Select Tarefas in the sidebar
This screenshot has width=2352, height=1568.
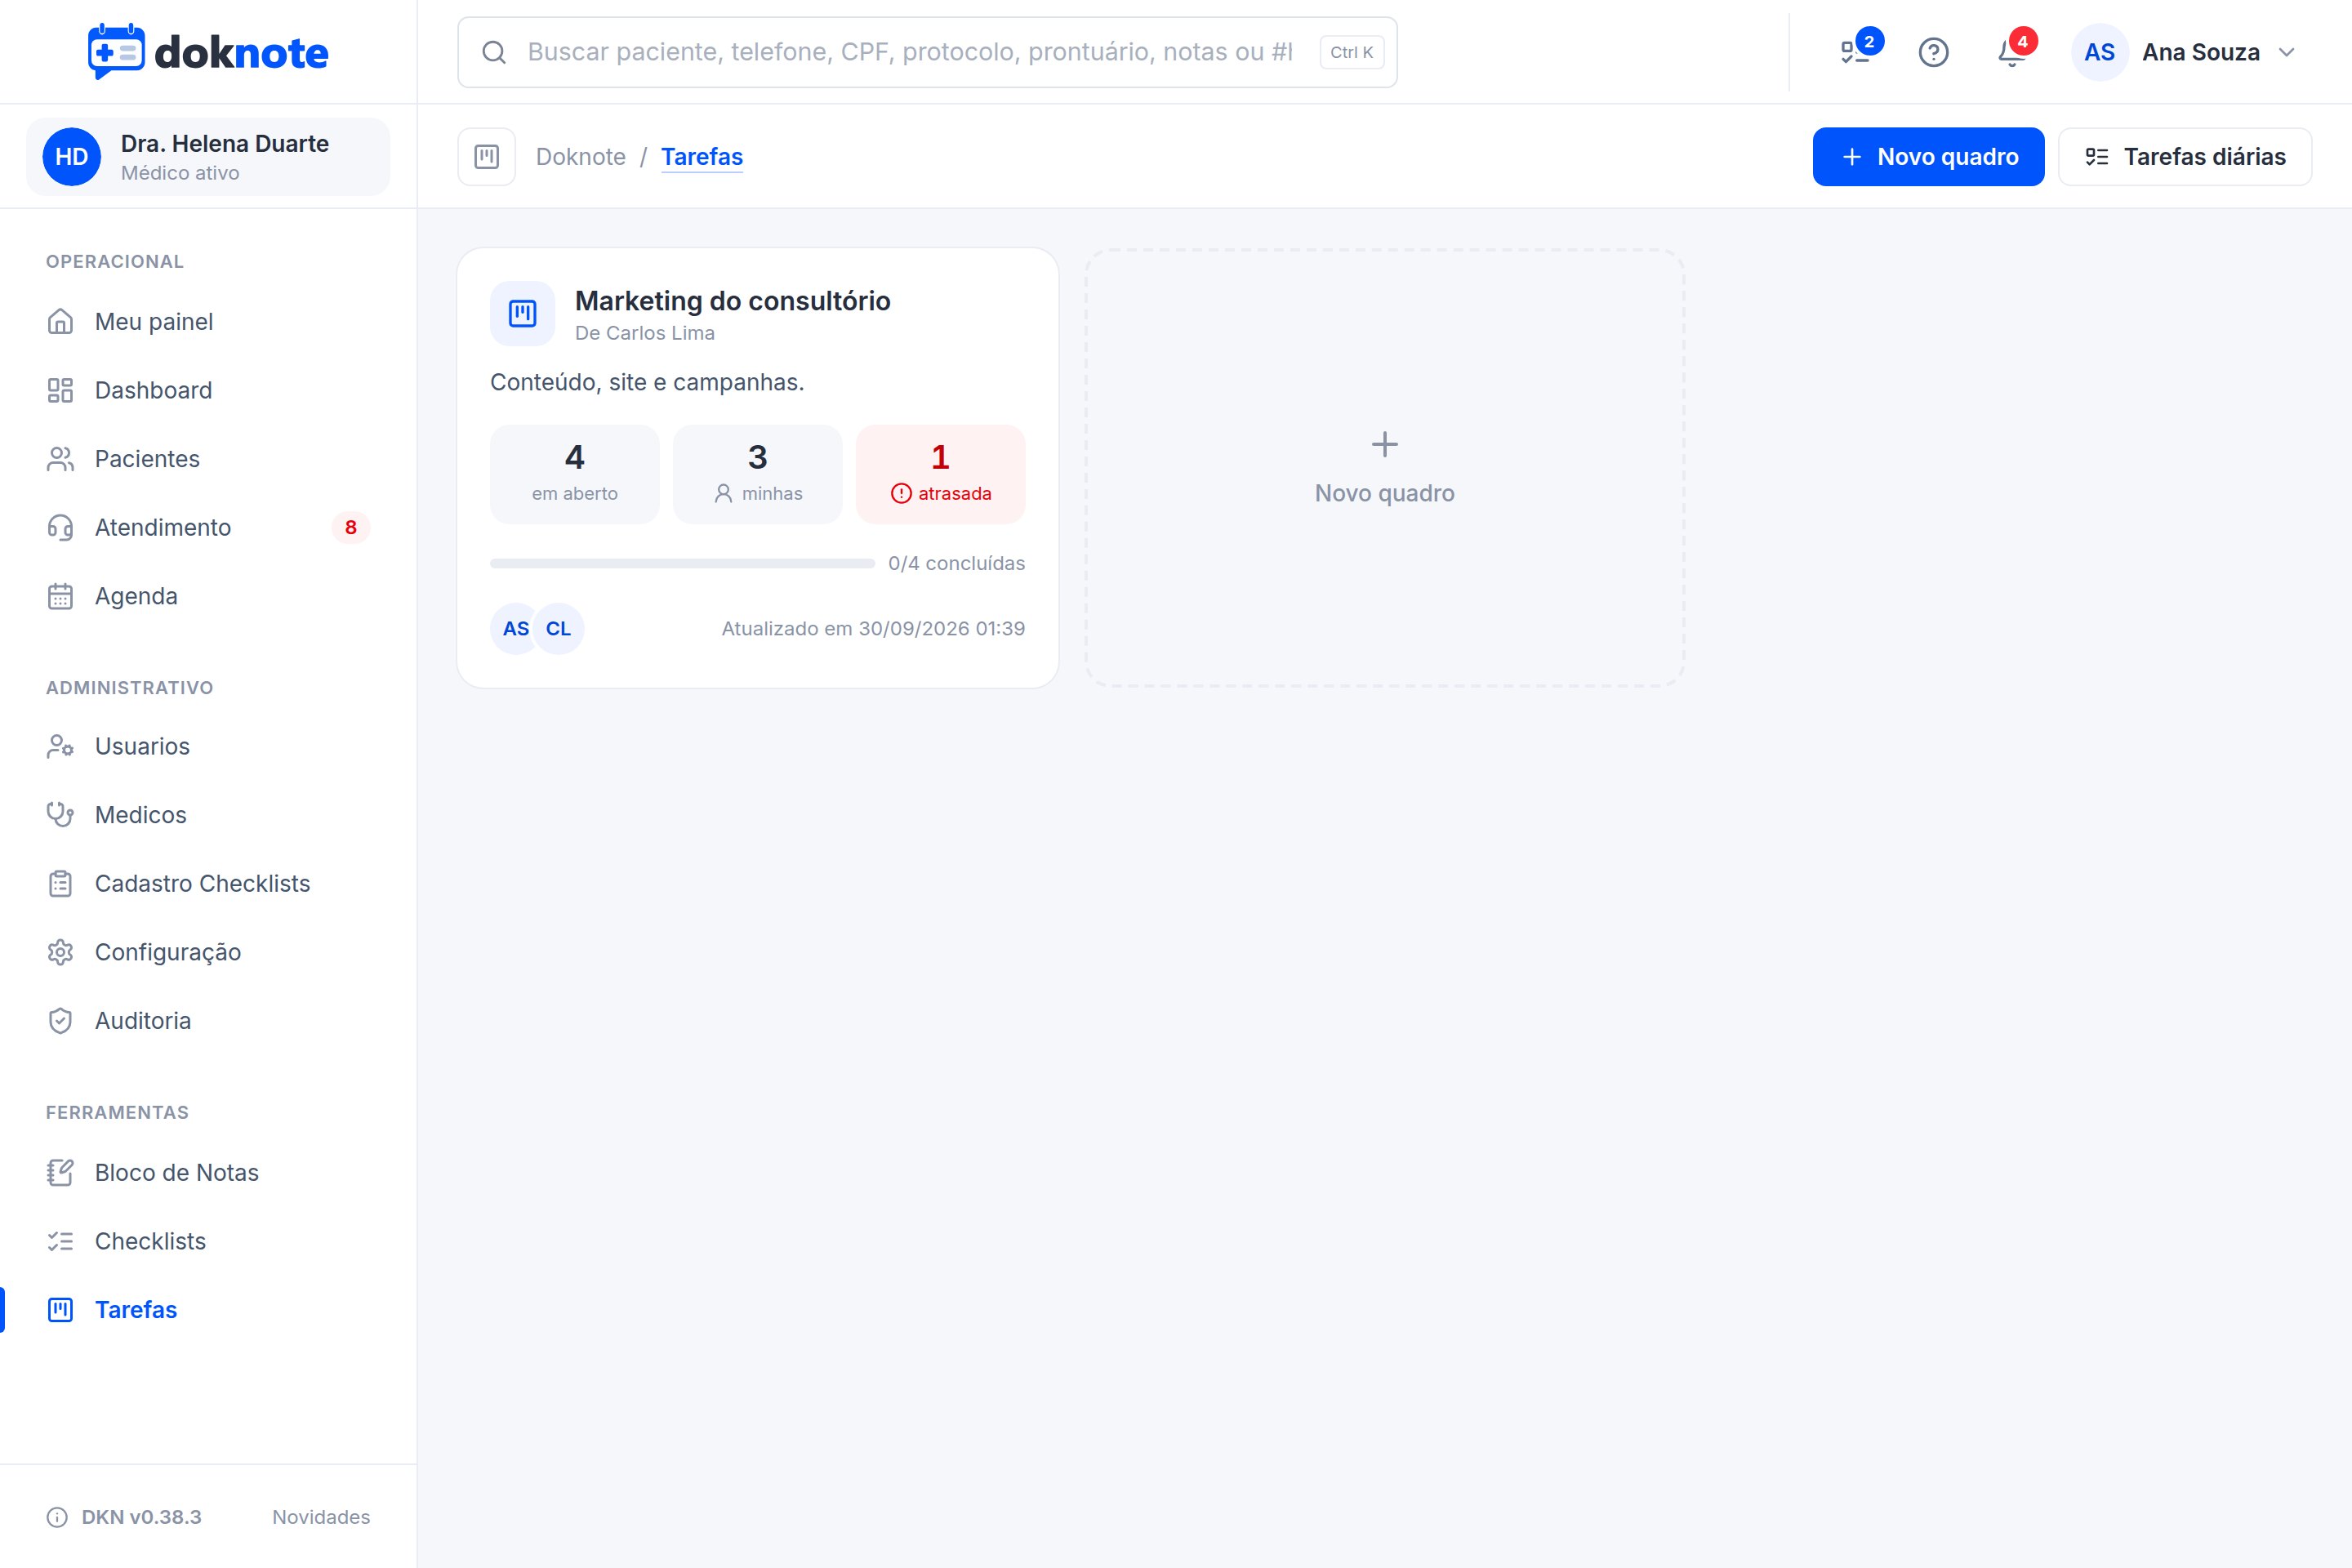(208, 1310)
